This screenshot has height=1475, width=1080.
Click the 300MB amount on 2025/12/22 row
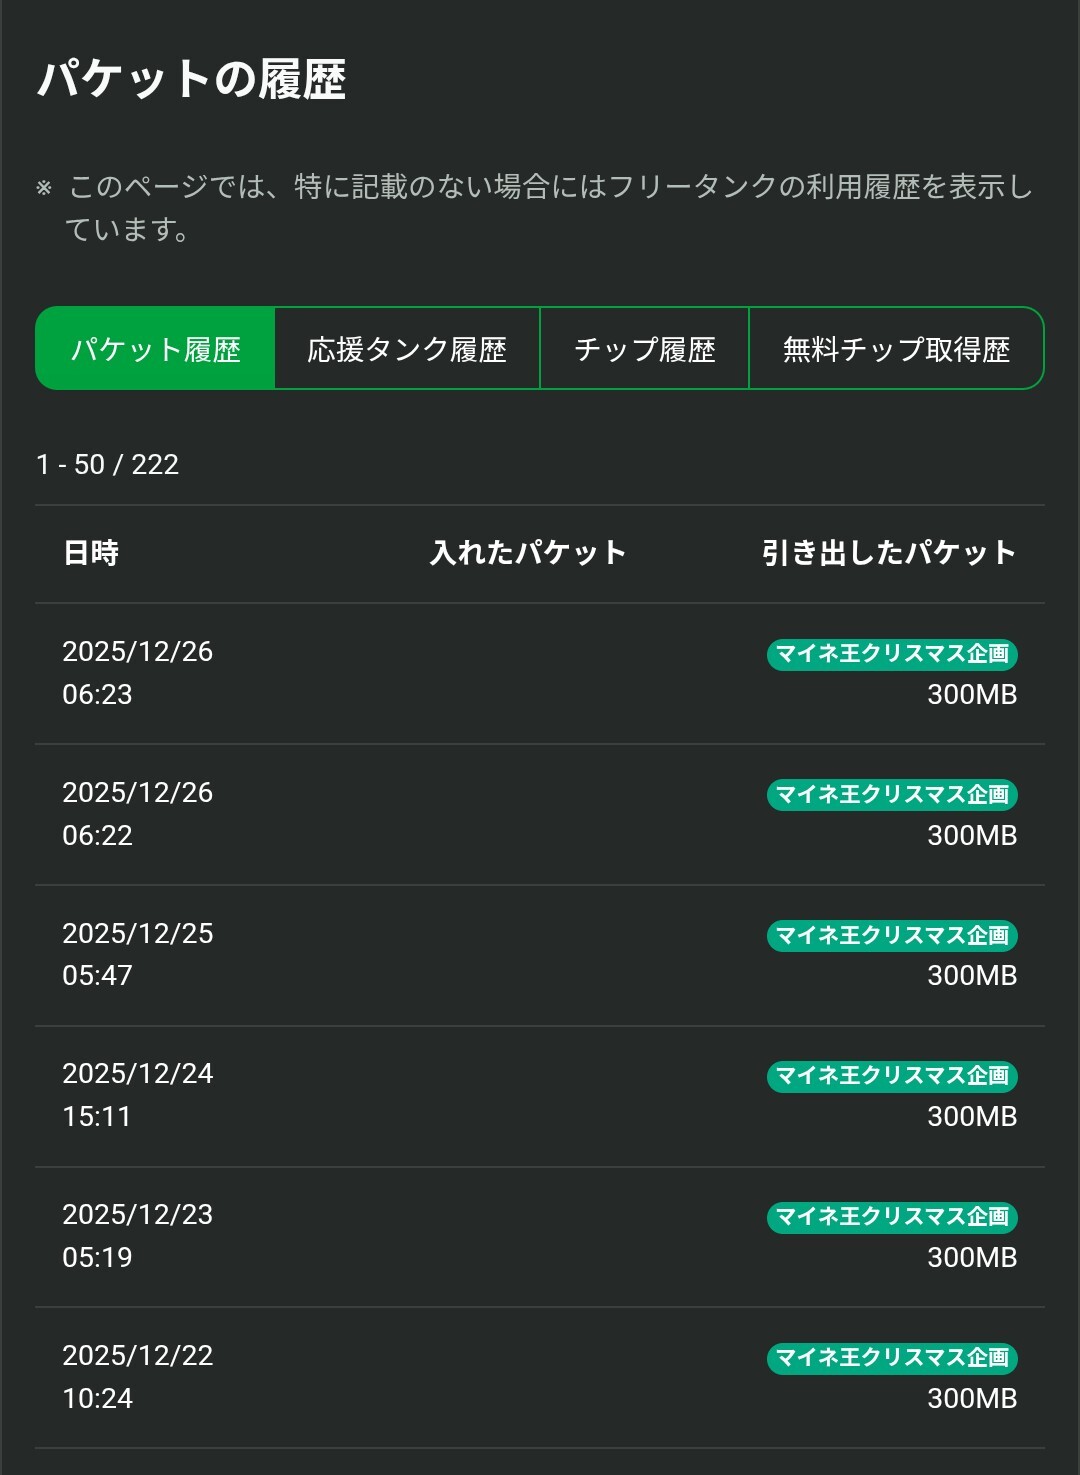click(971, 1399)
